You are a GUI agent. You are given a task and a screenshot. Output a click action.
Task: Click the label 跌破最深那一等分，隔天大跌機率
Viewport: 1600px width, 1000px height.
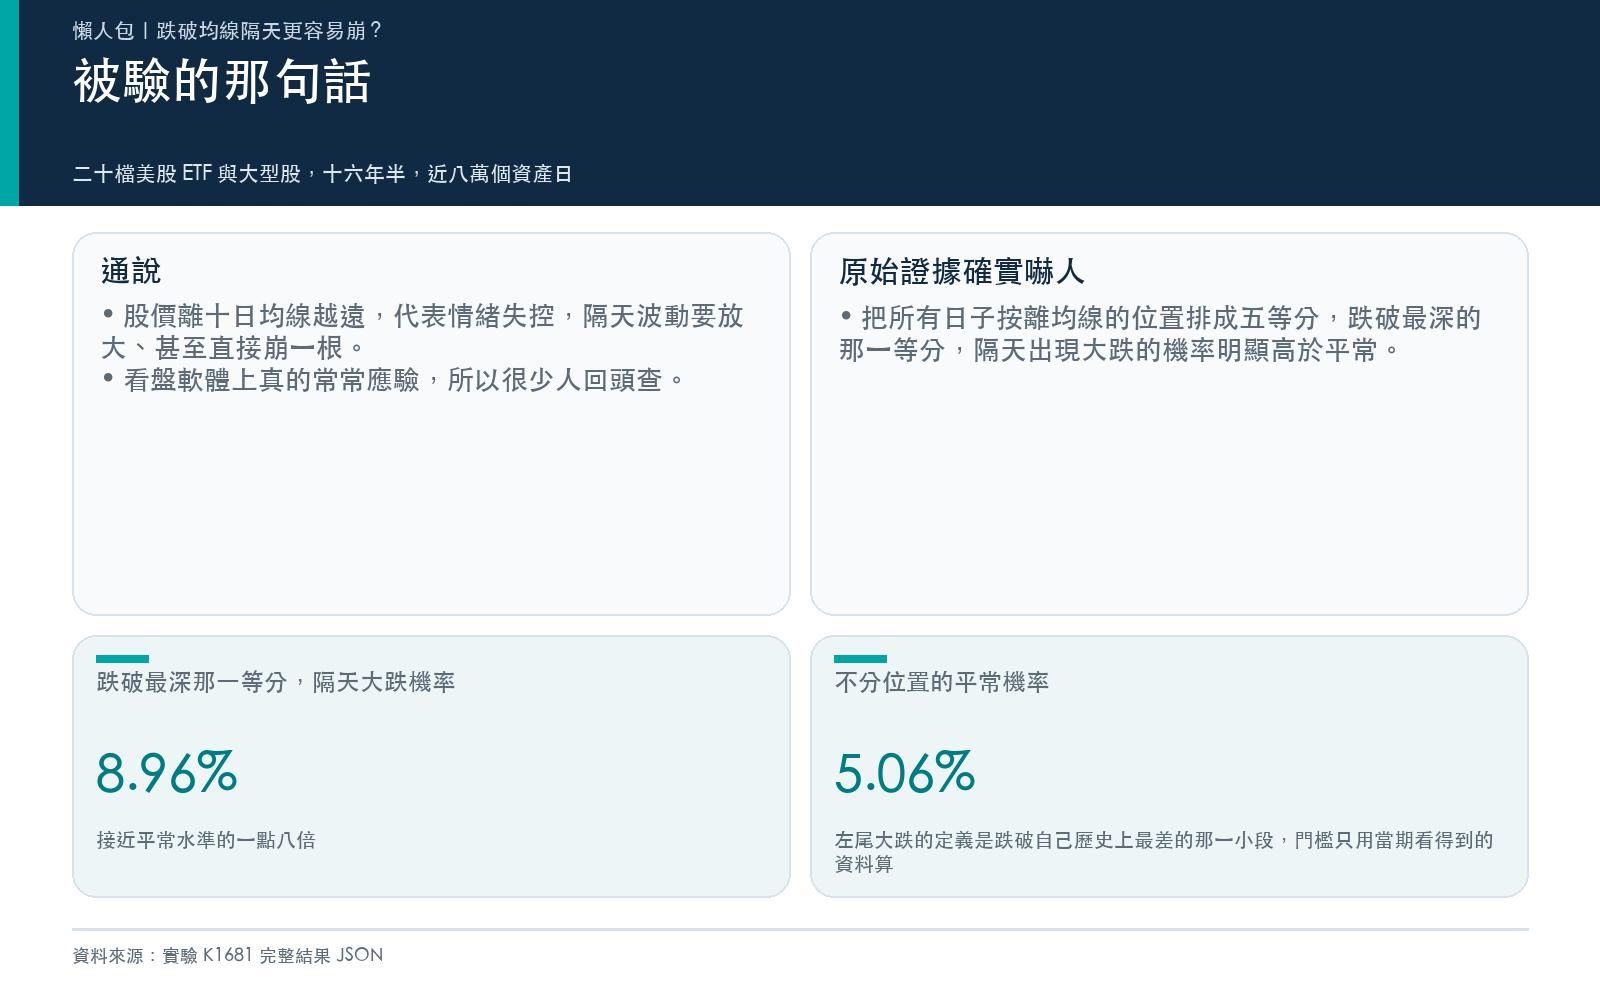276,682
